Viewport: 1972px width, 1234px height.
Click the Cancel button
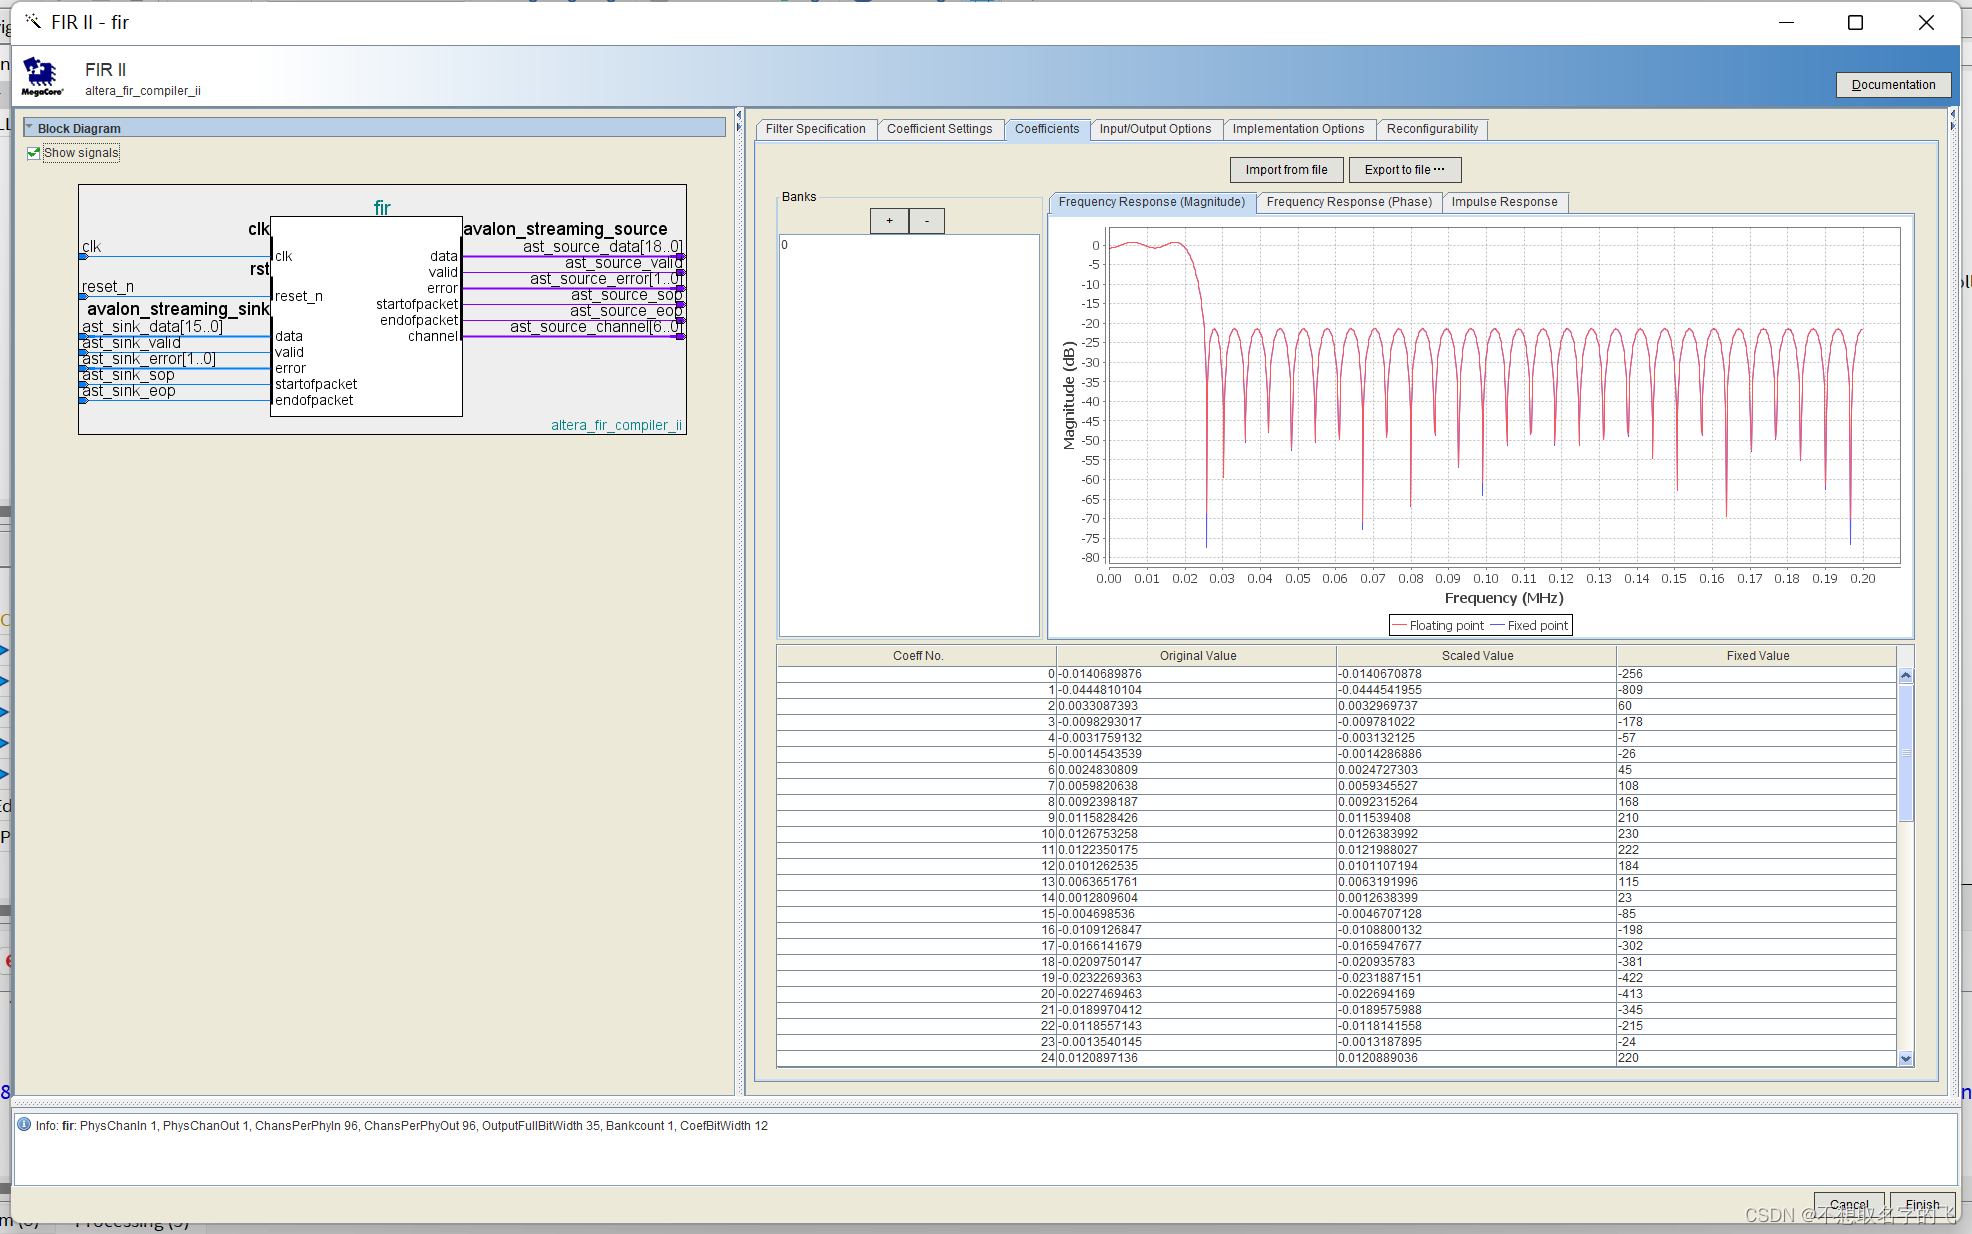point(1849,1205)
